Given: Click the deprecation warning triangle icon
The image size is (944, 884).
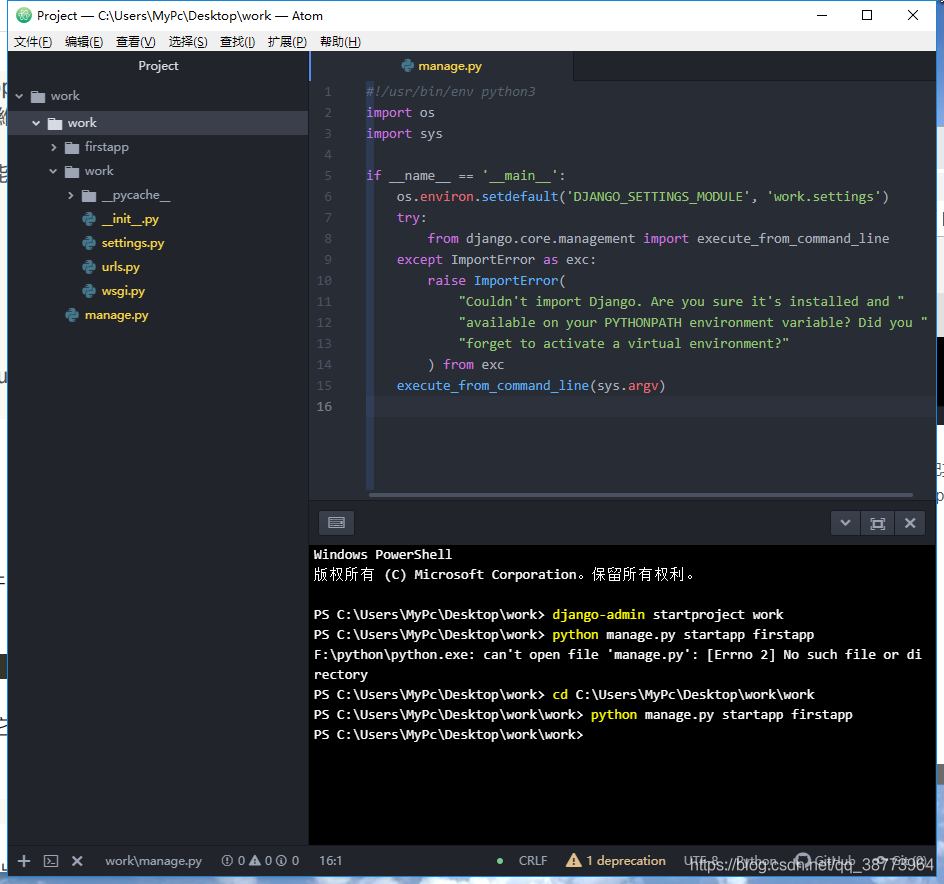Looking at the screenshot, I should click(x=574, y=861).
